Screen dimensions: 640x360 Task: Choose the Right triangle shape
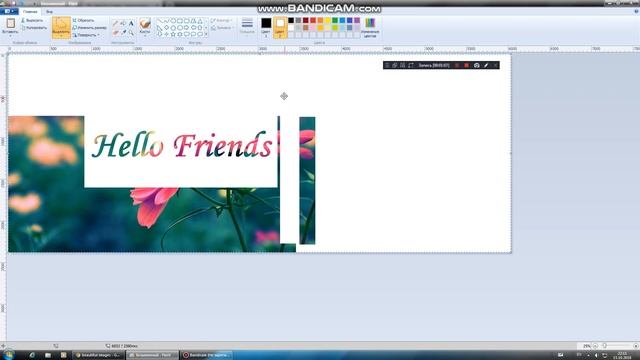159,28
